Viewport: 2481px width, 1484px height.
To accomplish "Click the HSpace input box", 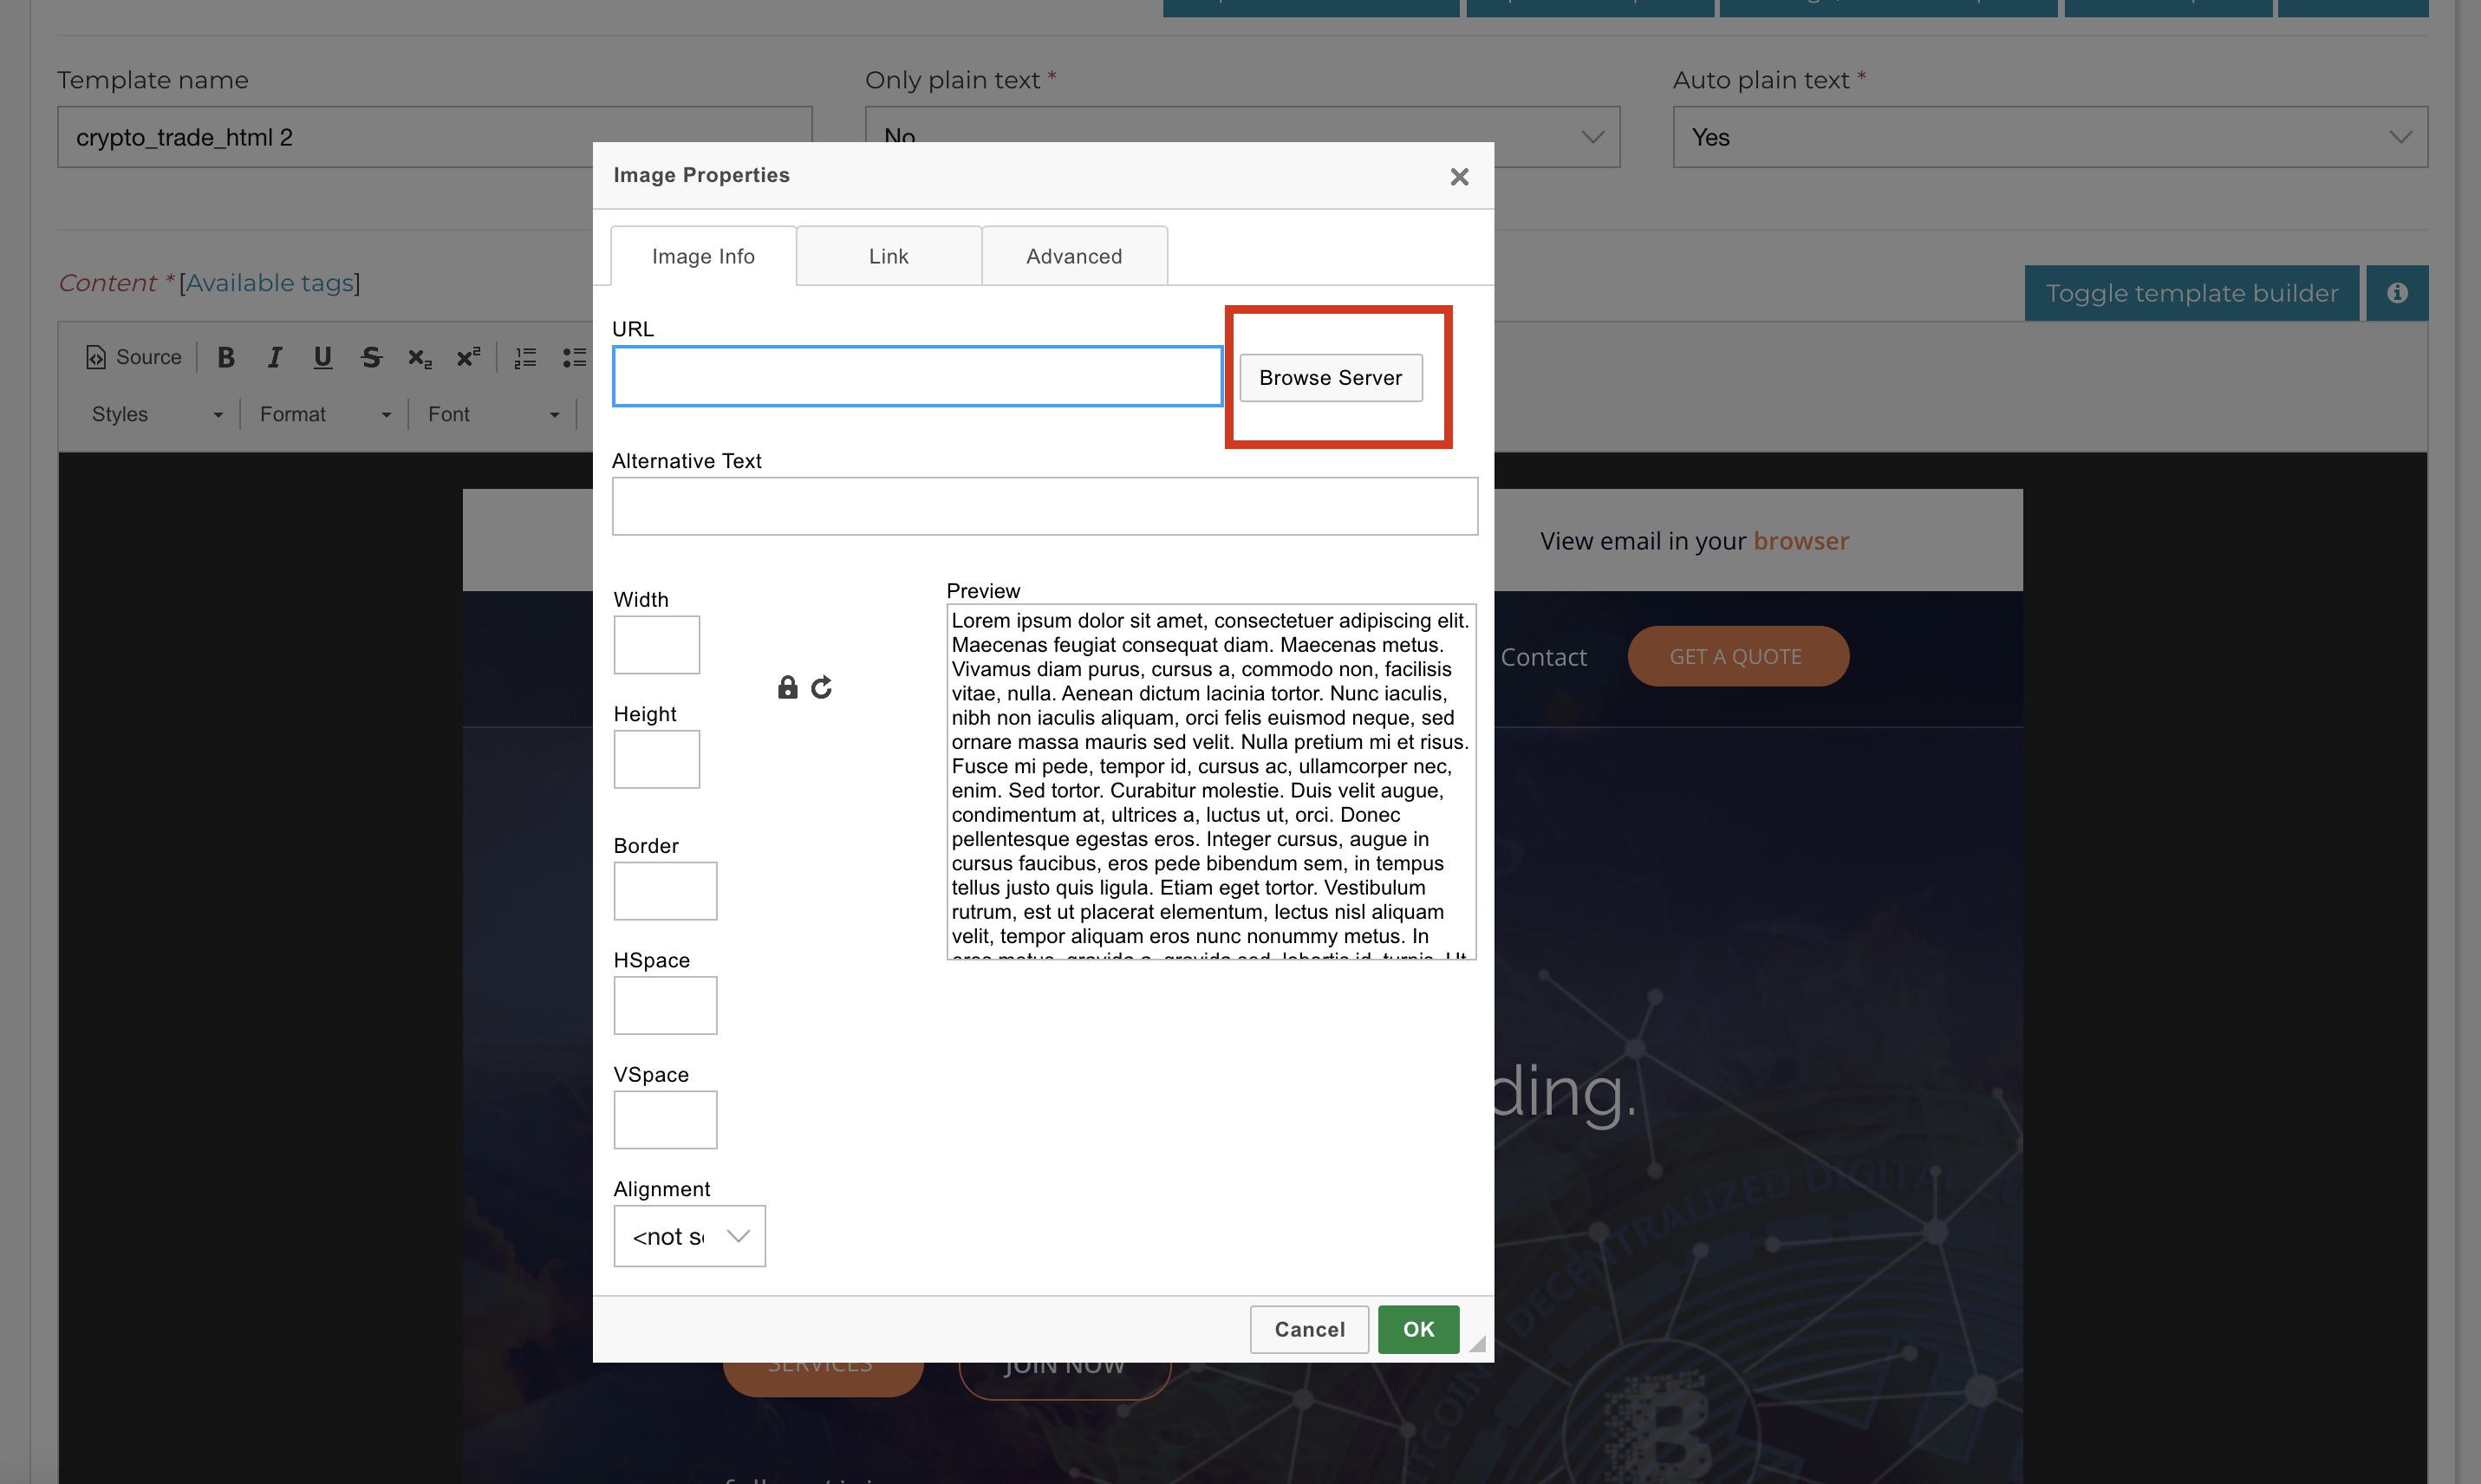I will pos(665,1005).
